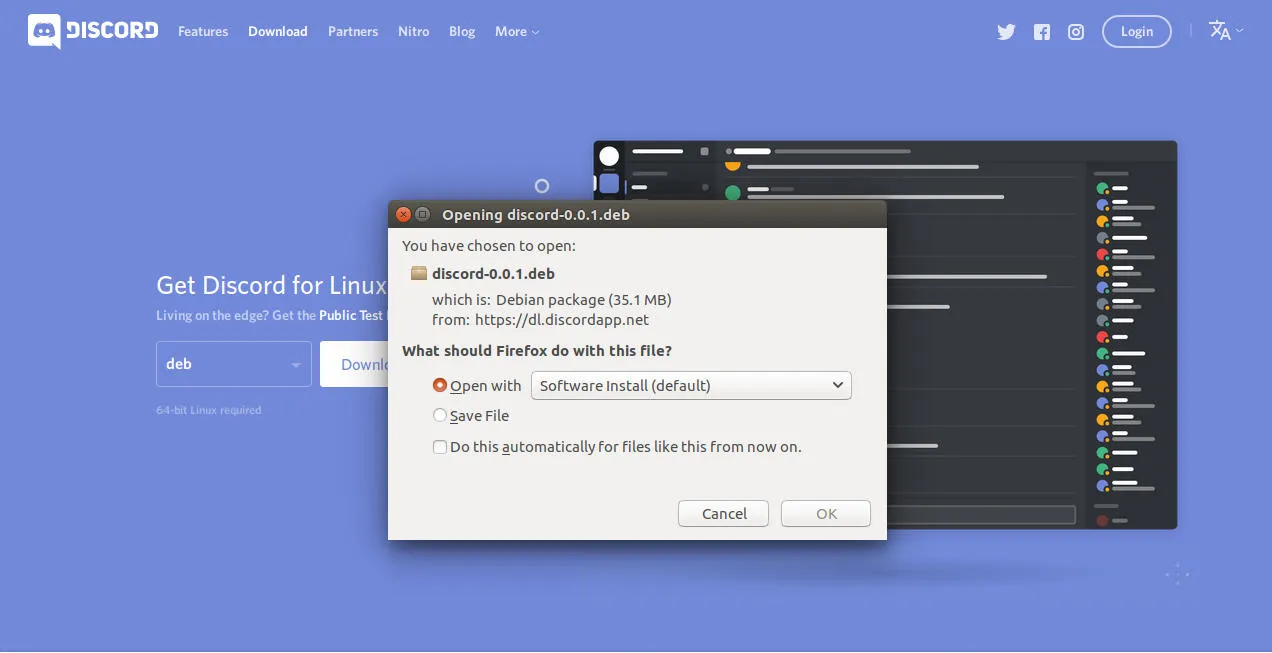Image resolution: width=1272 pixels, height=653 pixels.
Task: Confirm with the OK button
Action: (825, 513)
